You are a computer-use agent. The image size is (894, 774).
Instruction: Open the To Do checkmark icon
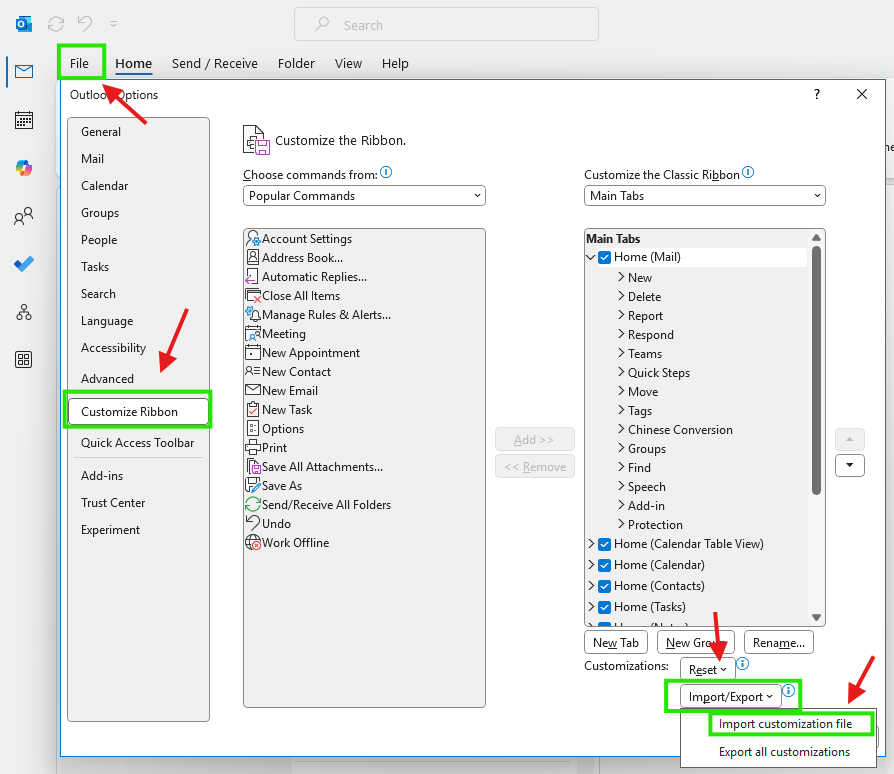click(x=24, y=264)
